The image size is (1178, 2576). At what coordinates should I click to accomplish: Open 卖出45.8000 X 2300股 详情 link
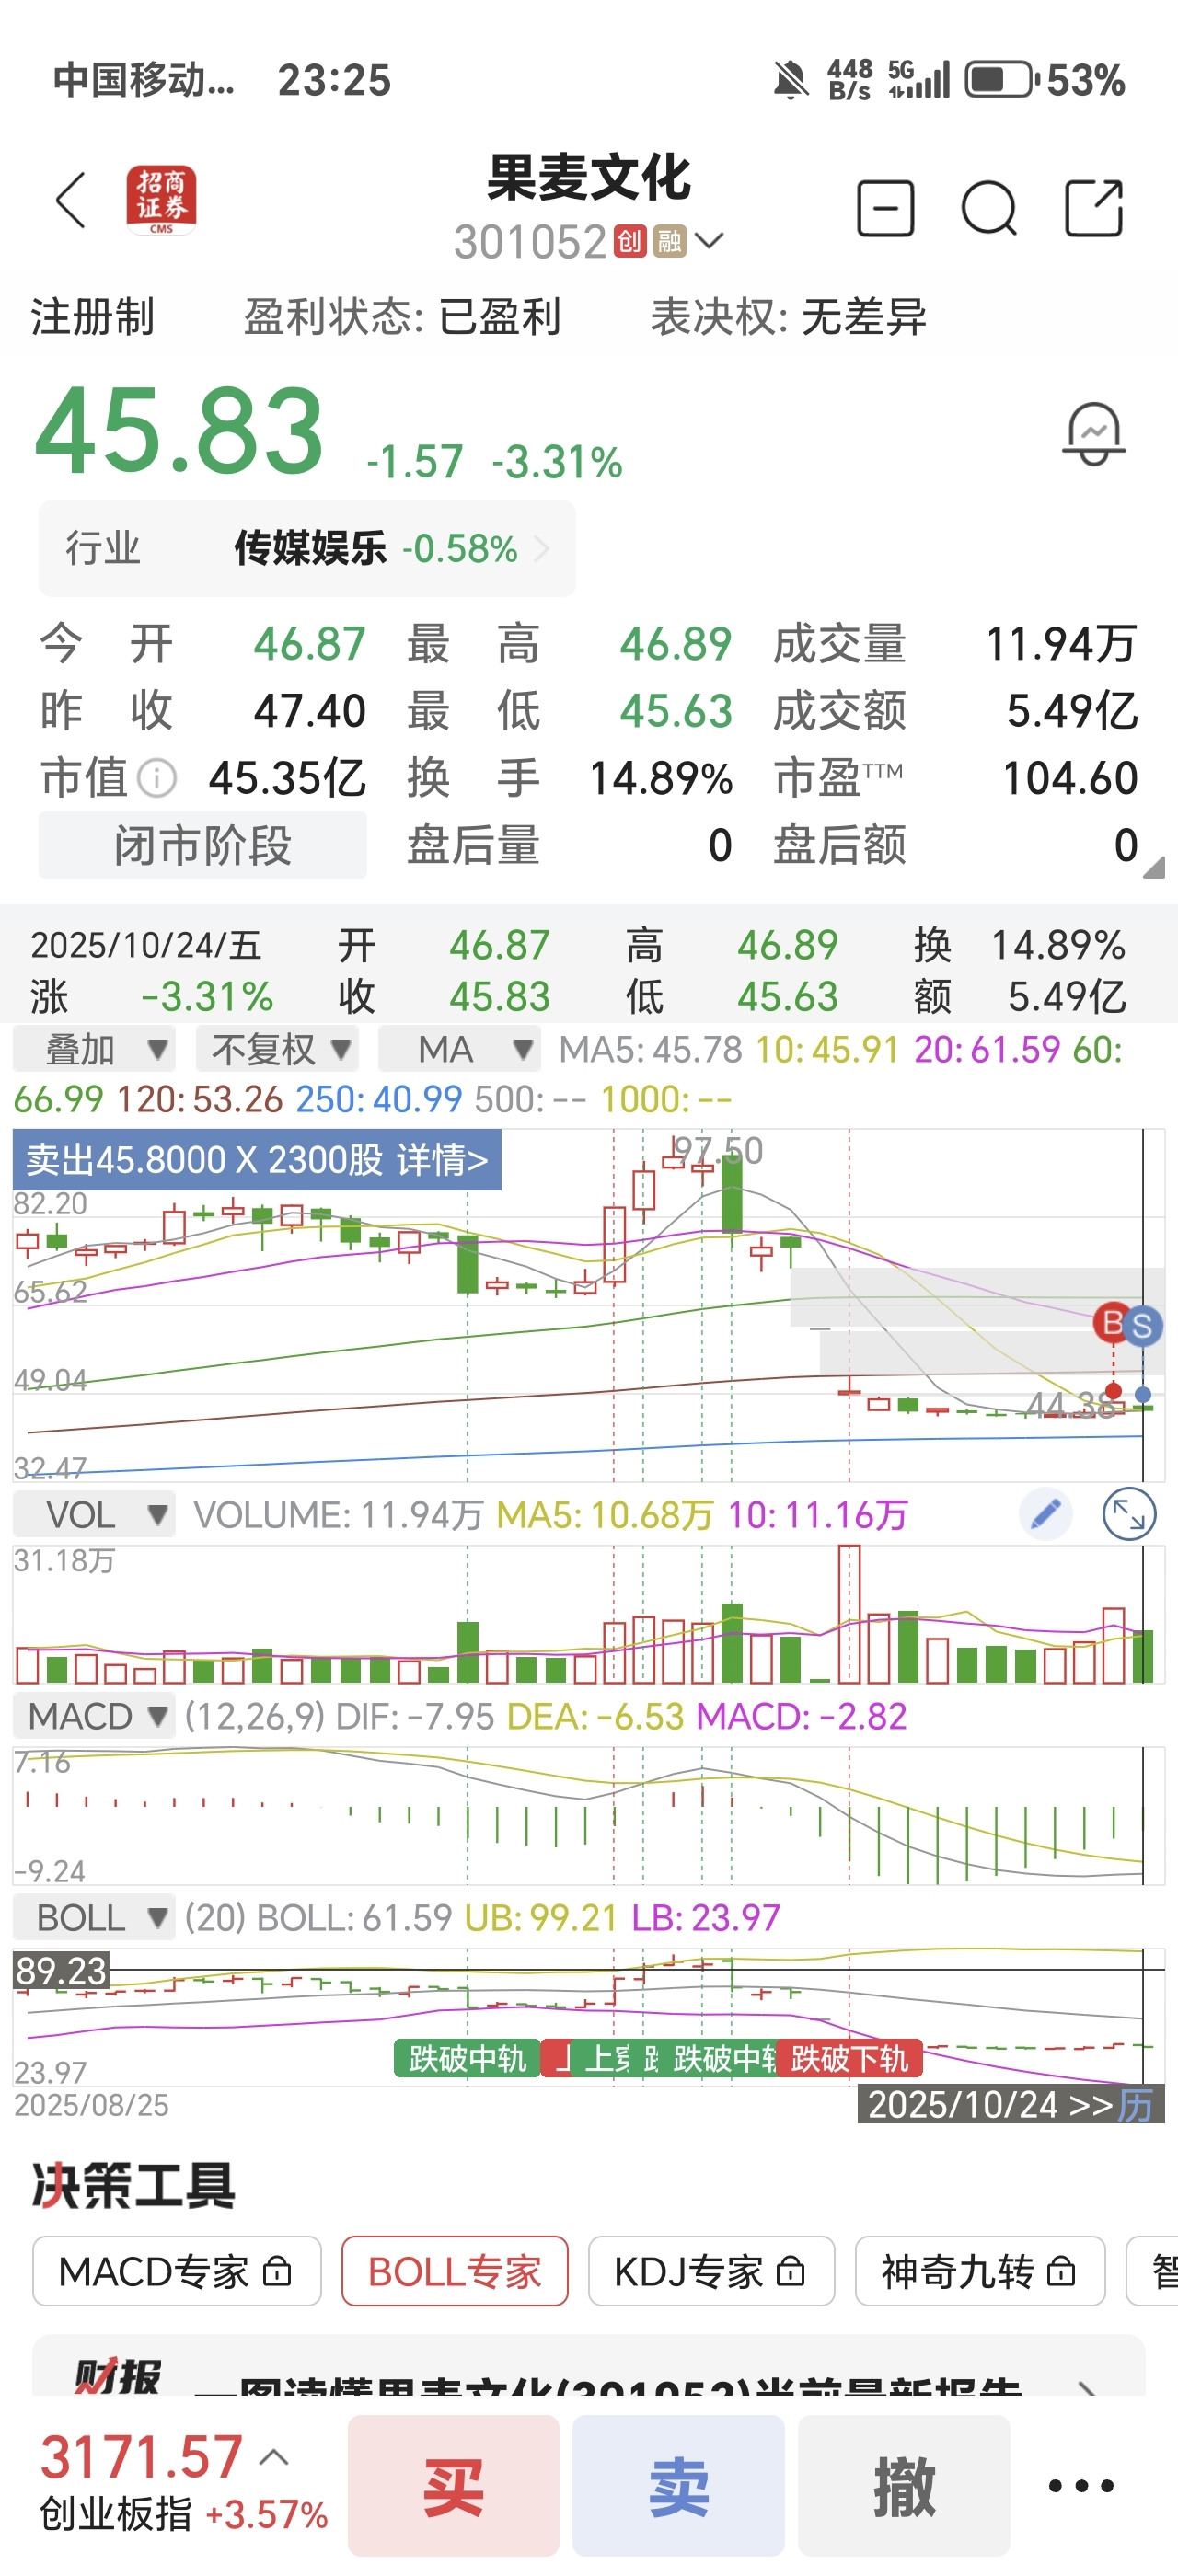click(257, 1160)
